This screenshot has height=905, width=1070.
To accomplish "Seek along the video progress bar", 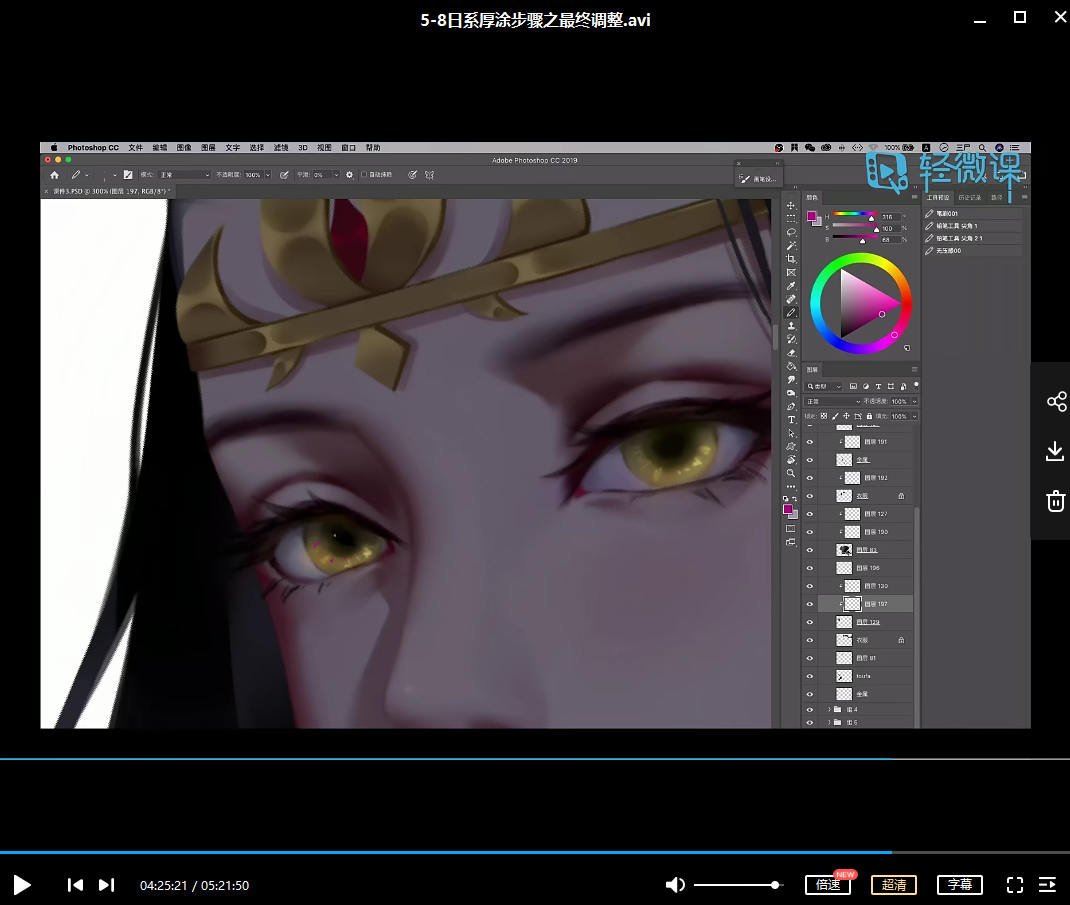I will click(535, 852).
